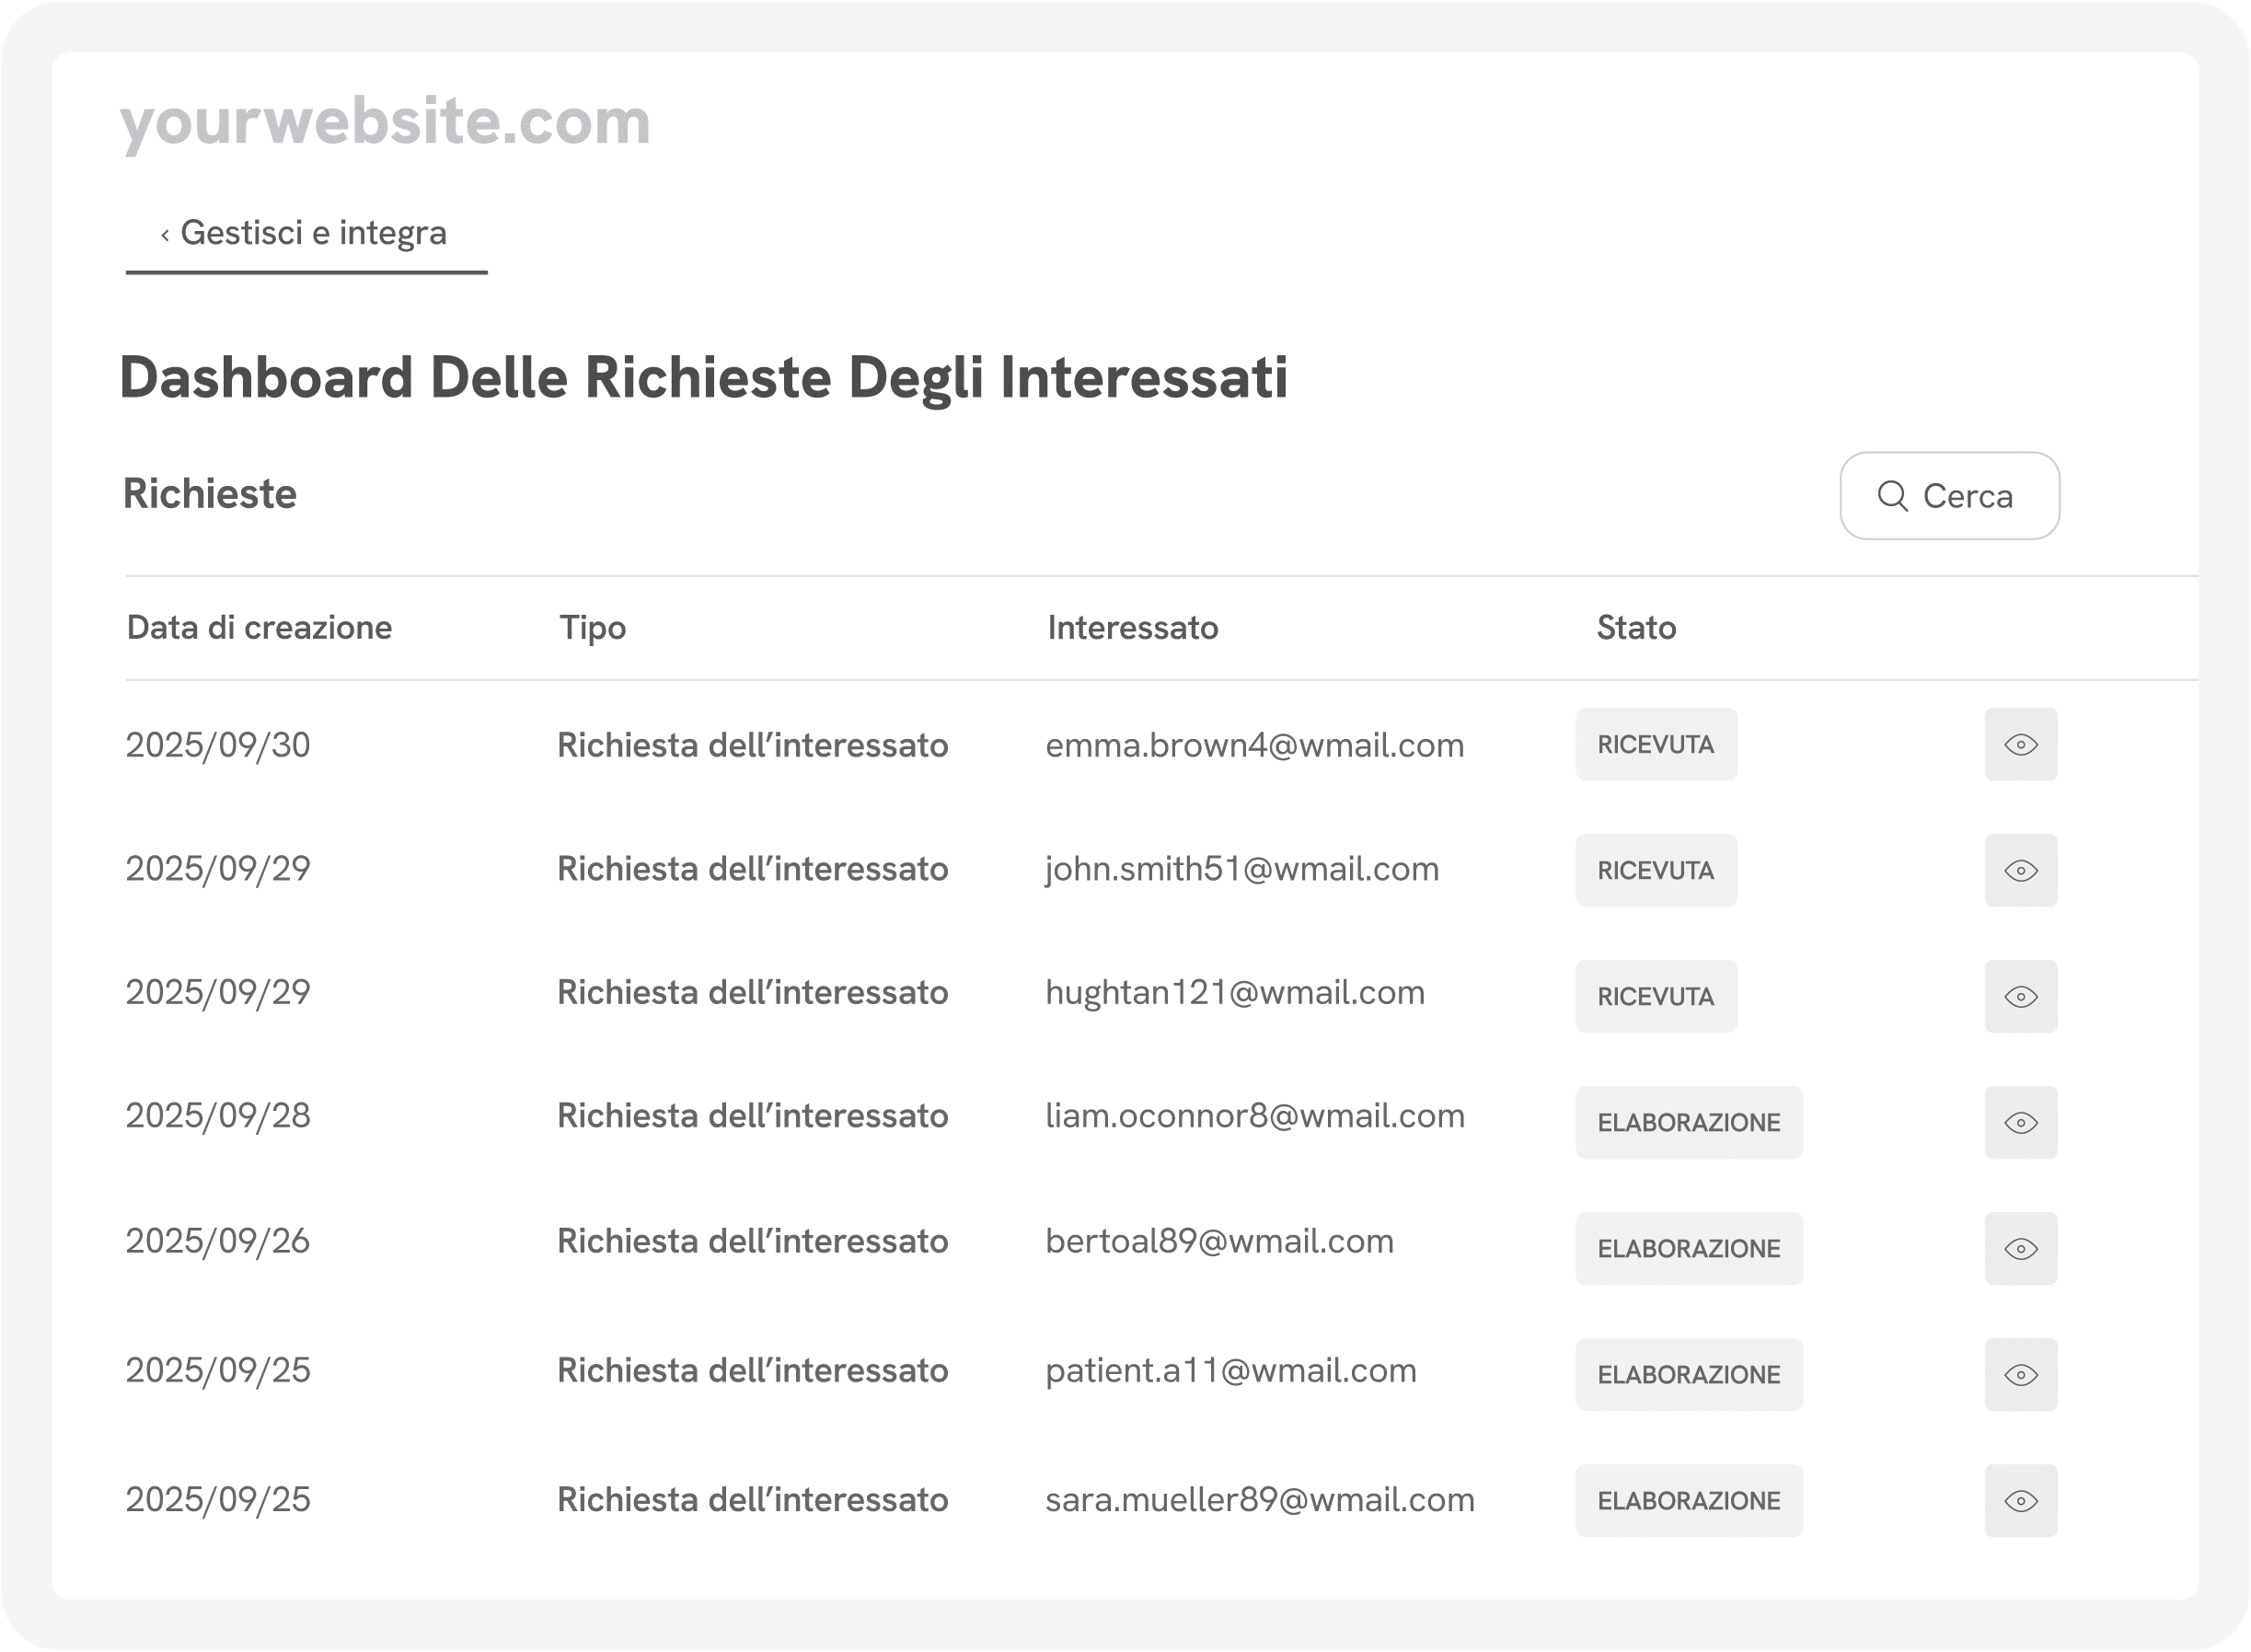Open eye icon for john.smith51@wmail.com row
The height and width of the screenshot is (1652, 2251).
pyautogui.click(x=2020, y=871)
